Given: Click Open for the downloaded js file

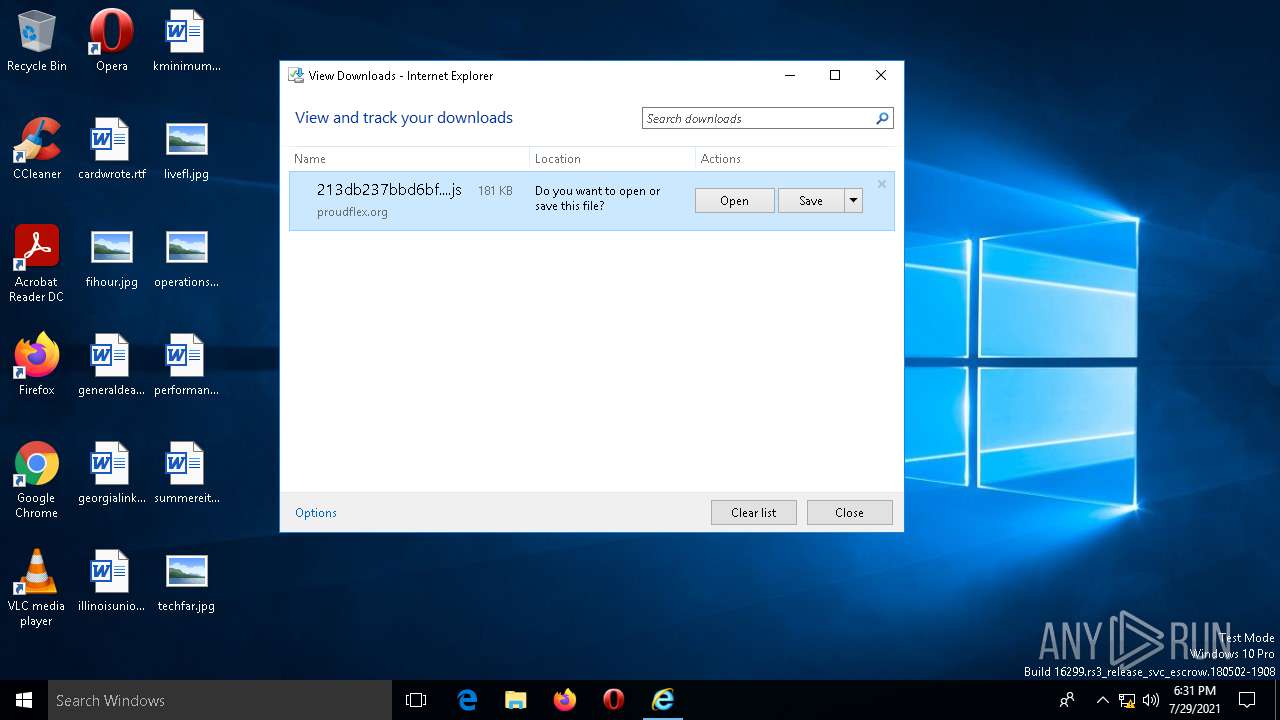Looking at the screenshot, I should click(734, 201).
